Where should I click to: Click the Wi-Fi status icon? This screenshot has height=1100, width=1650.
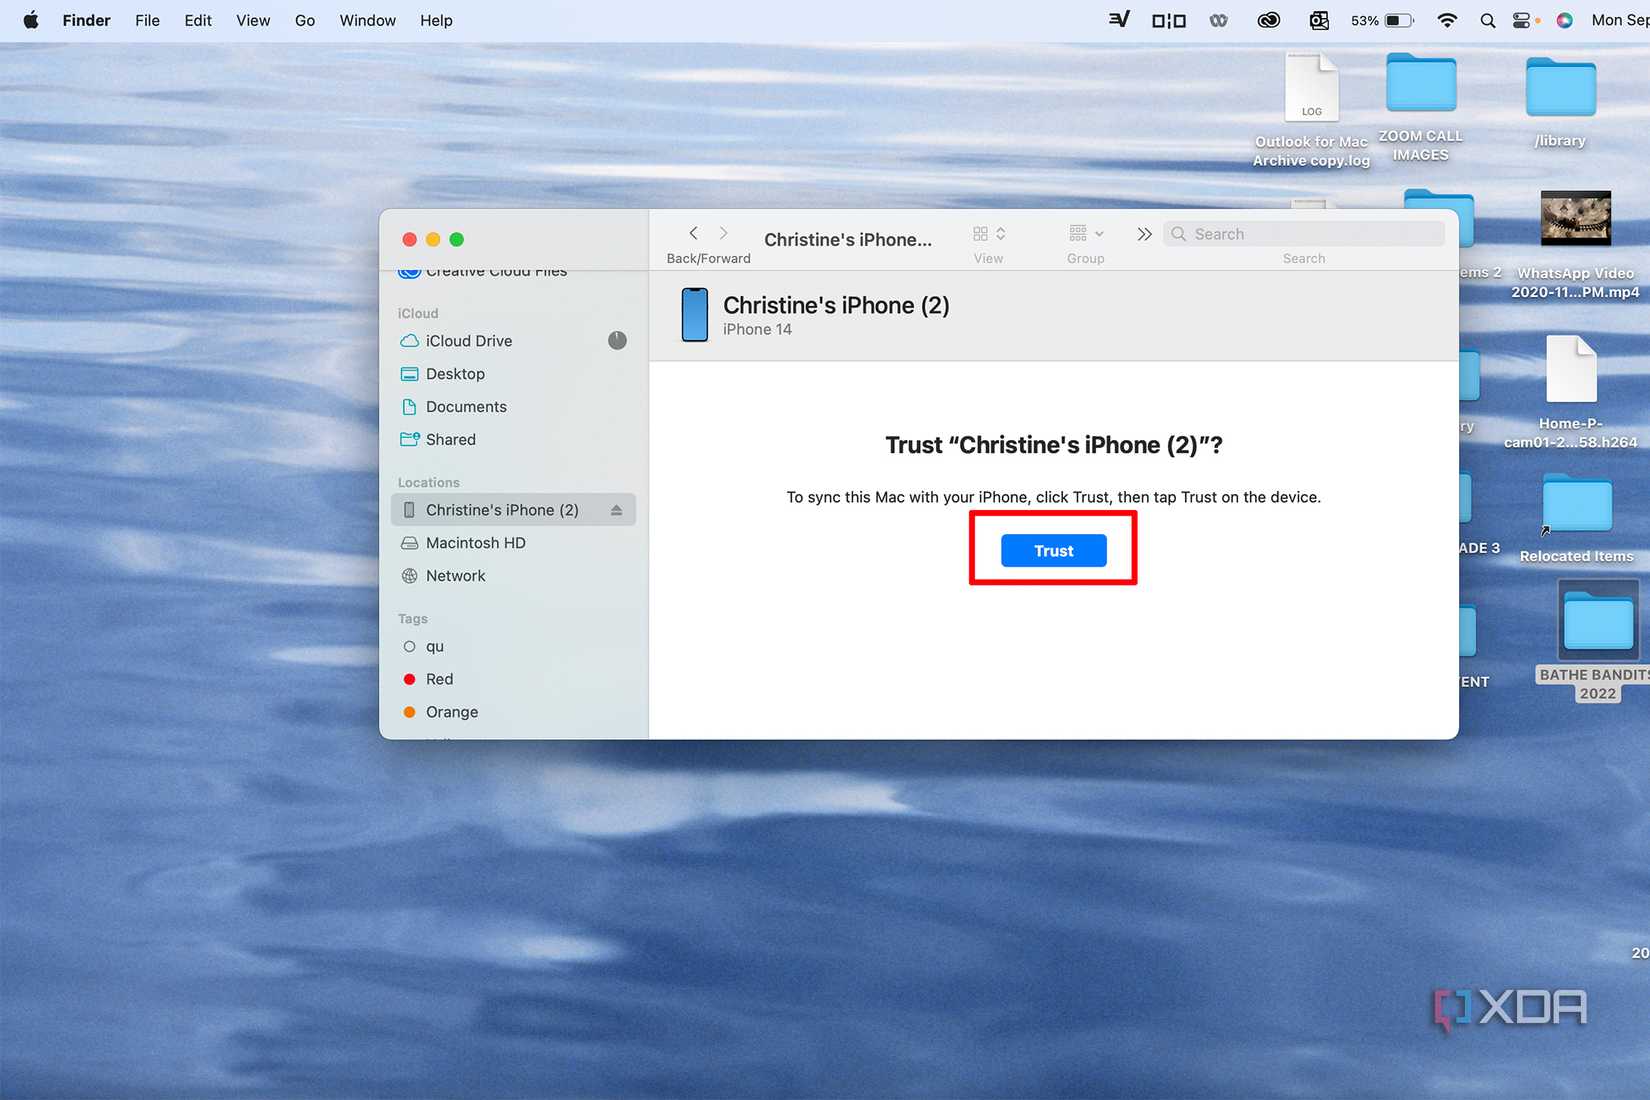[x=1447, y=20]
